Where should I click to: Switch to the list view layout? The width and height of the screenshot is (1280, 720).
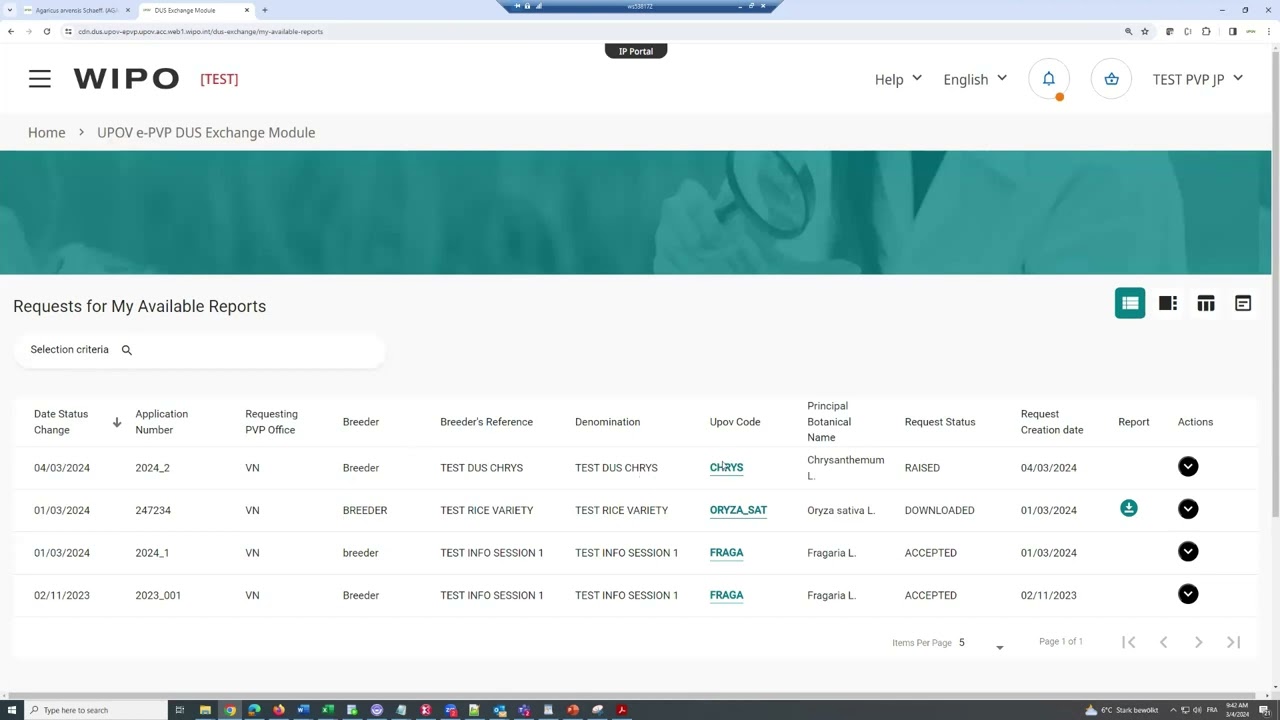click(x=1130, y=303)
